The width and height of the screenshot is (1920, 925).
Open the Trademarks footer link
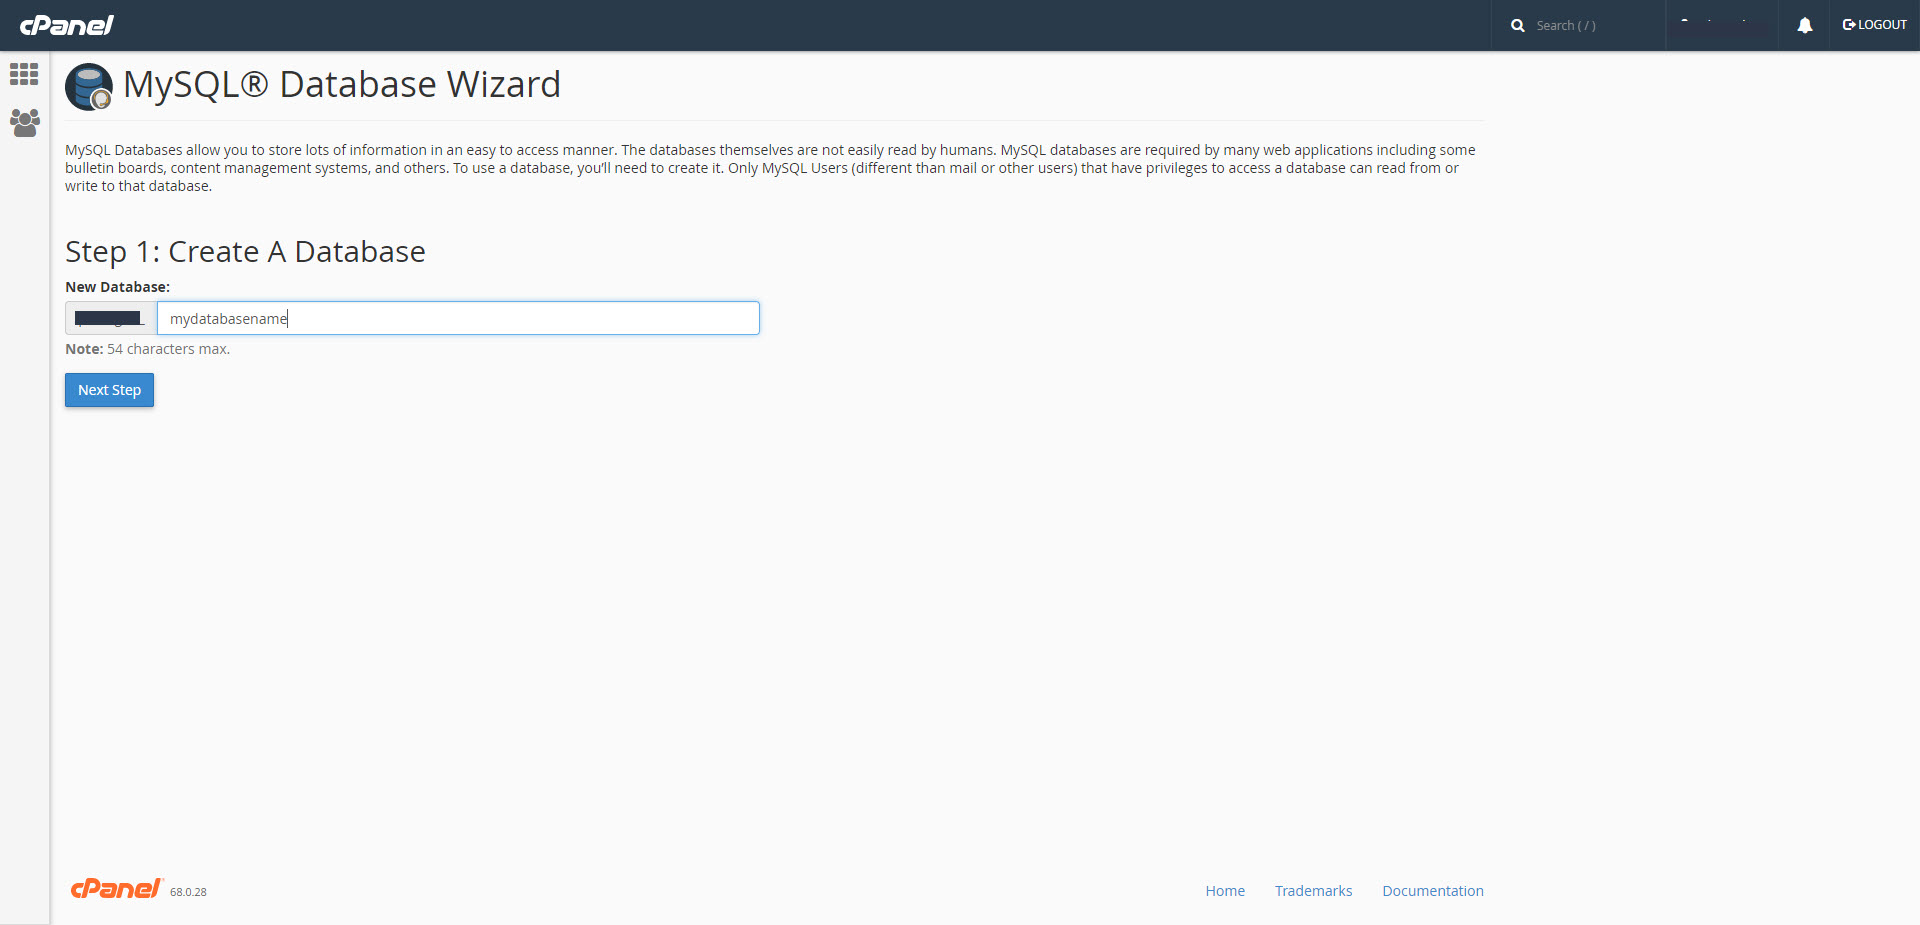(x=1313, y=891)
